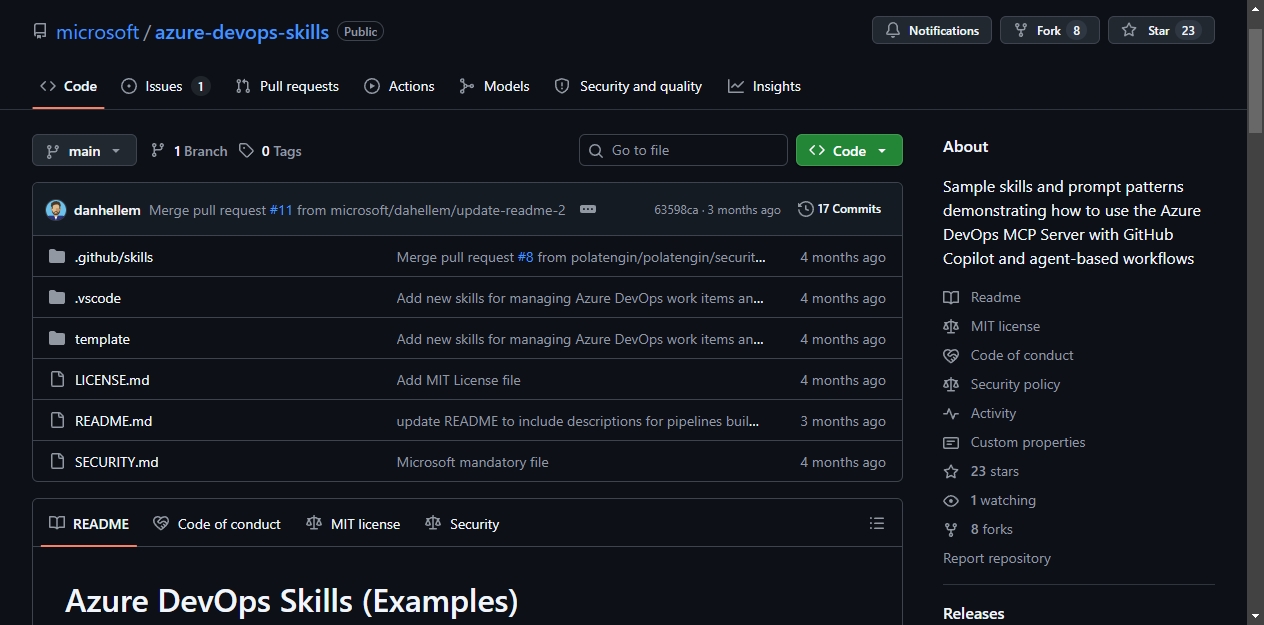The height and width of the screenshot is (625, 1264).
Task: View the 17 Commits history
Action: [x=840, y=209]
